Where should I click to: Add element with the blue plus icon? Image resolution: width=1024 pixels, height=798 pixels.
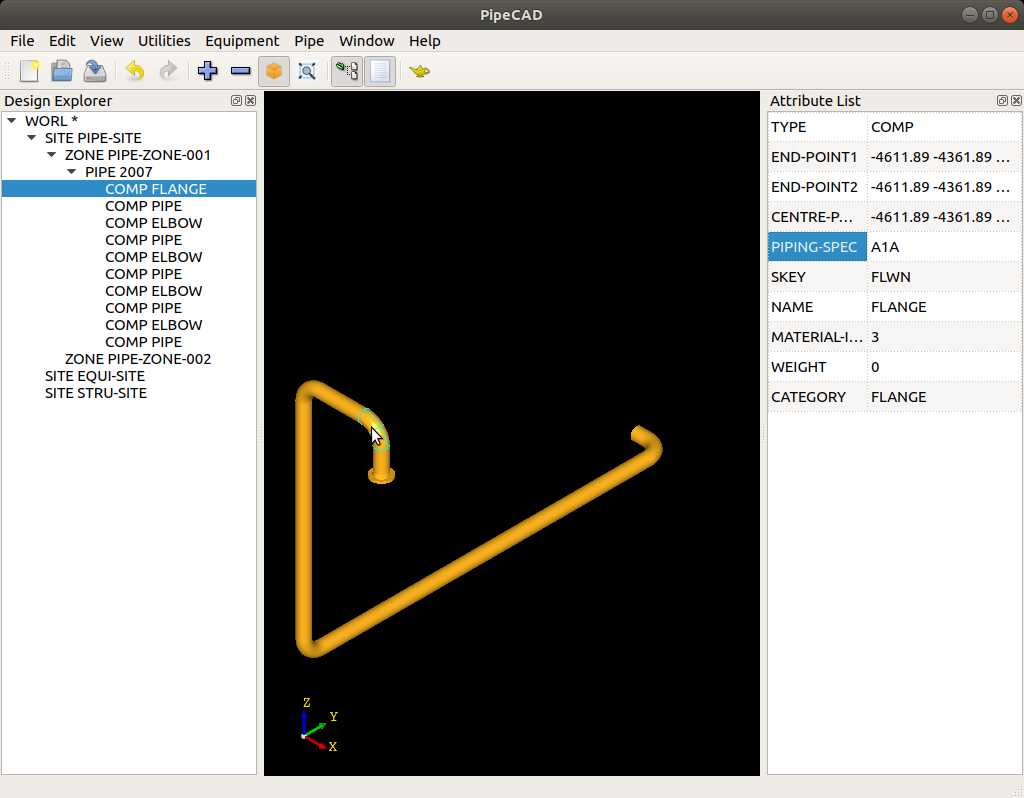pos(208,71)
